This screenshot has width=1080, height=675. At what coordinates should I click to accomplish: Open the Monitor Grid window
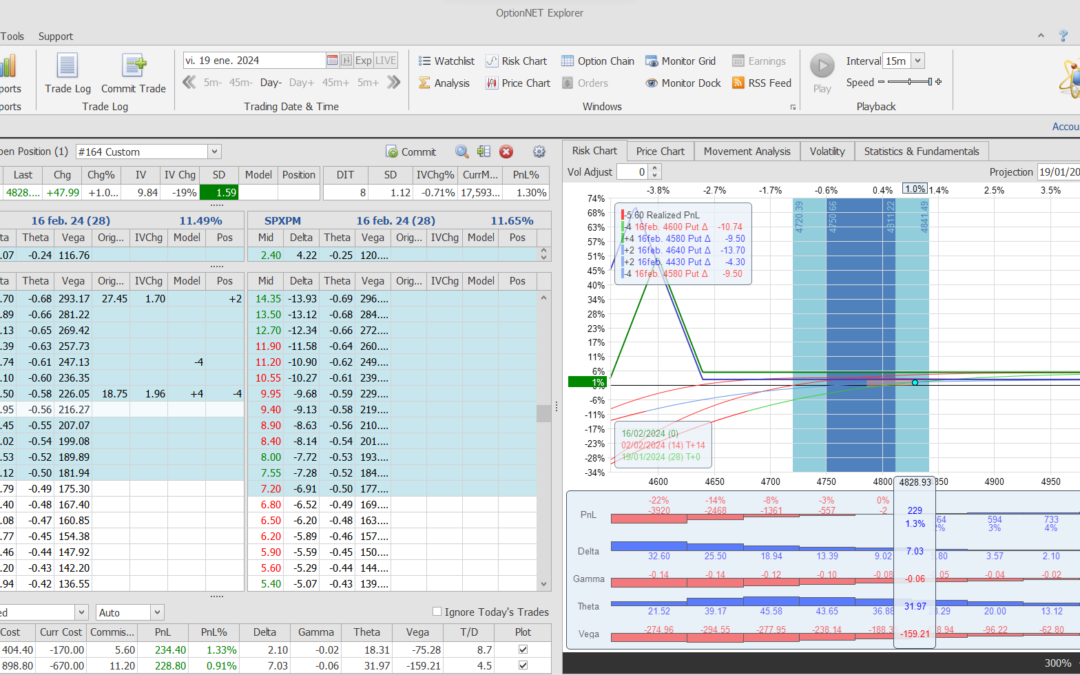point(681,61)
